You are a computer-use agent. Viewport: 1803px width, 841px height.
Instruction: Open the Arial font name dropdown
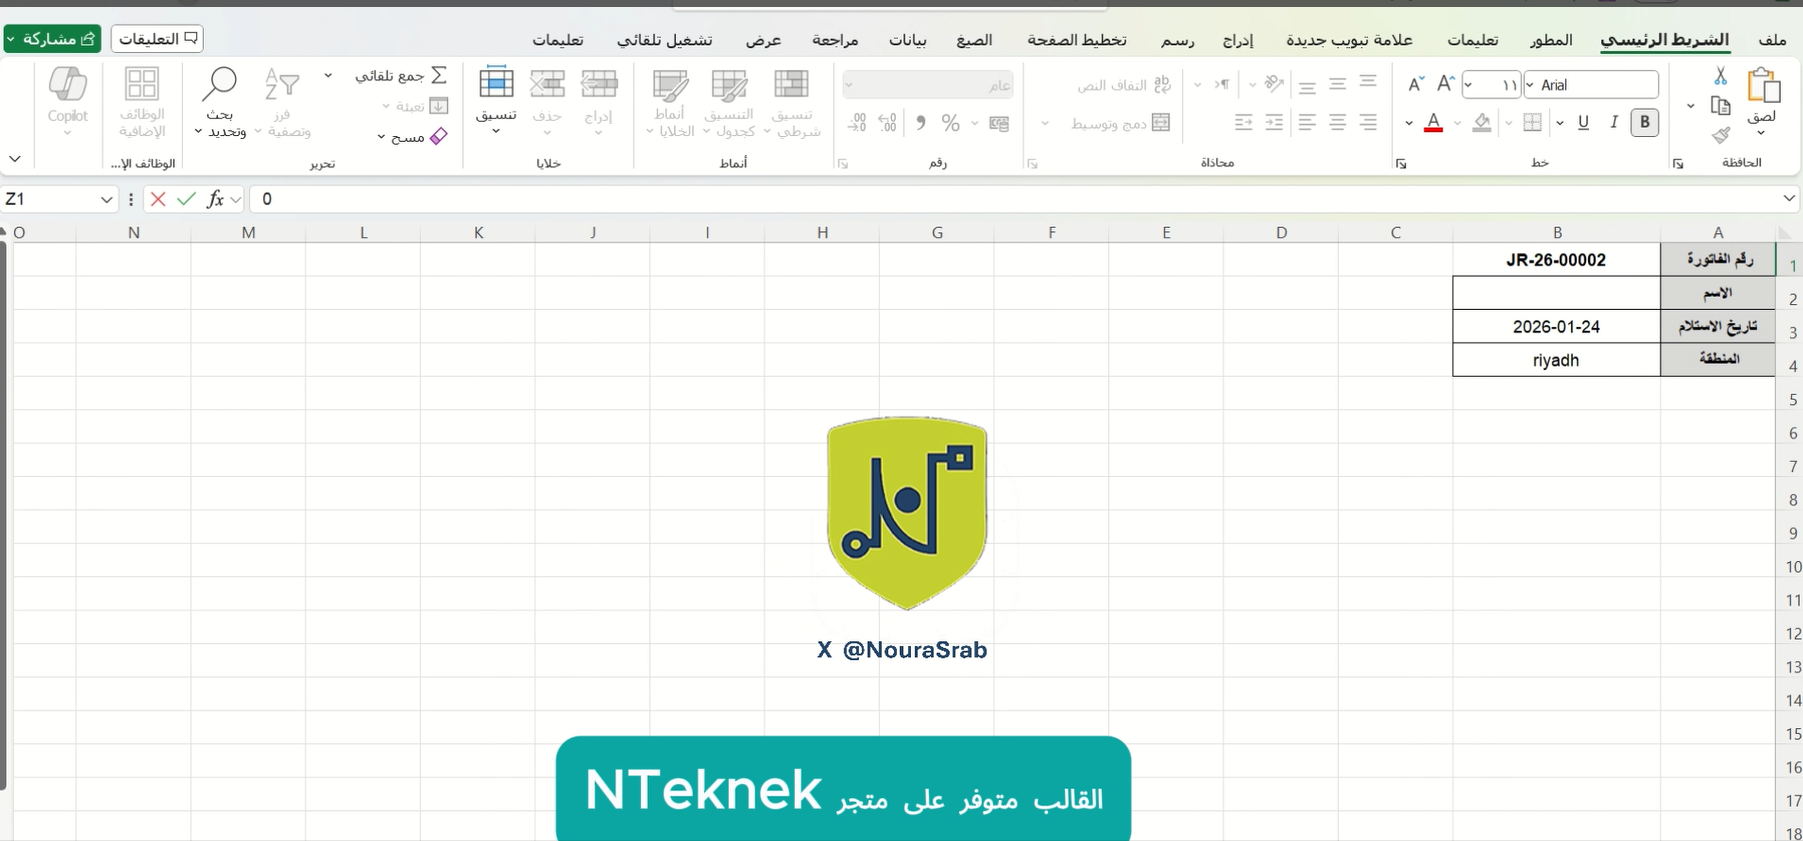coord(1530,85)
